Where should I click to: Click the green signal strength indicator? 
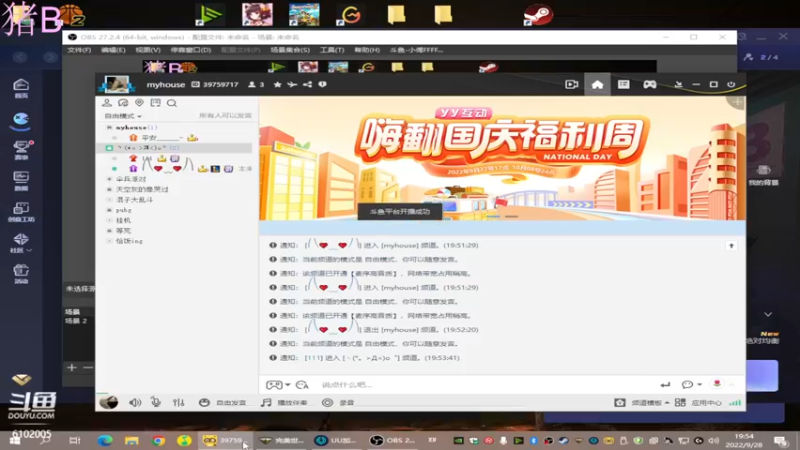[x=735, y=403]
